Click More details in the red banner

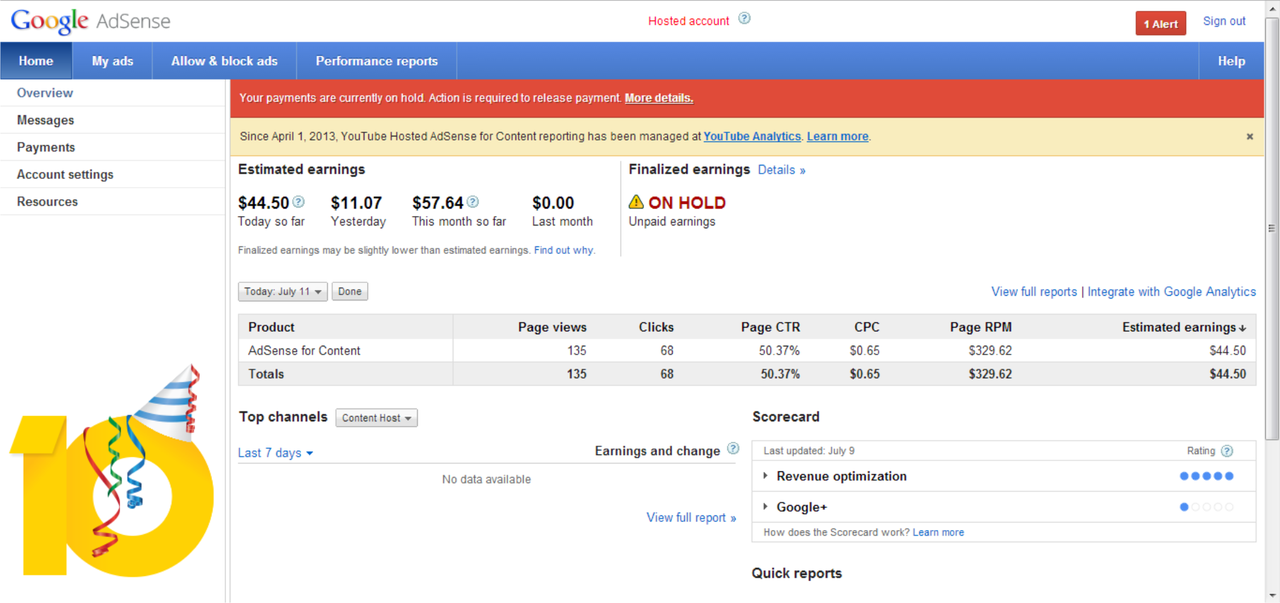point(659,98)
